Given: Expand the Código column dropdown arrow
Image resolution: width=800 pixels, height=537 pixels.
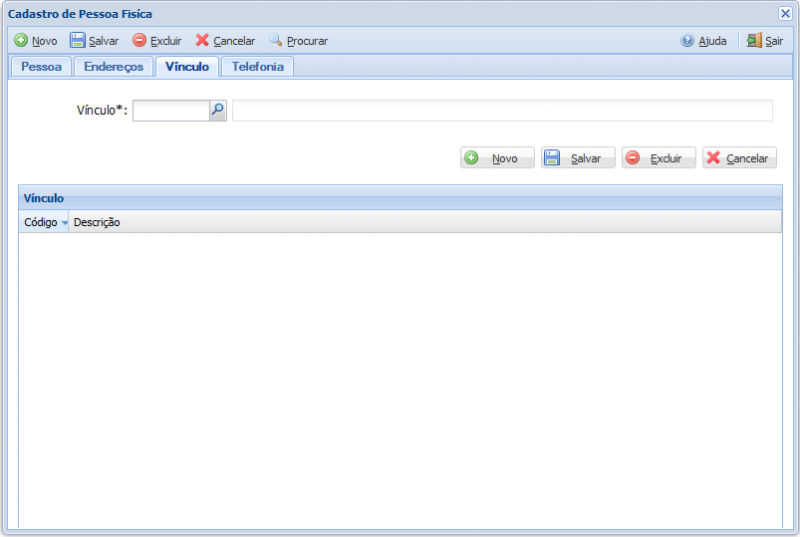Looking at the screenshot, I should [65, 223].
